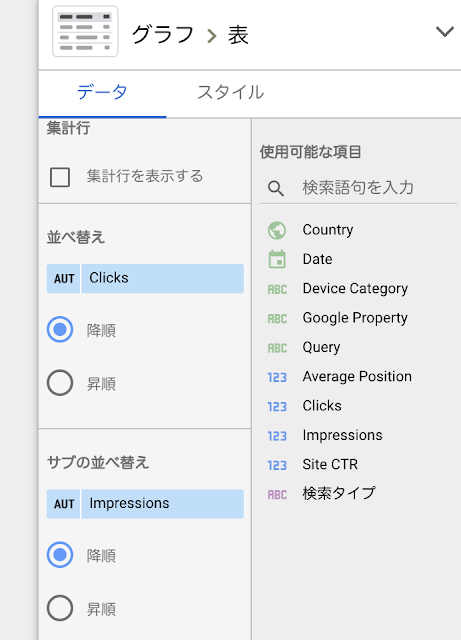461x640 pixels.
Task: Click the globe icon beside Country
Action: pyautogui.click(x=277, y=230)
